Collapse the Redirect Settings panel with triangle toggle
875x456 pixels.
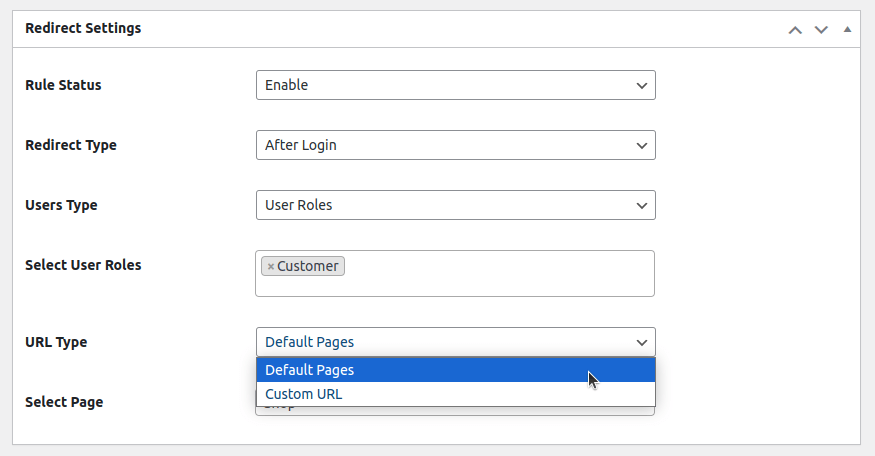tap(847, 29)
